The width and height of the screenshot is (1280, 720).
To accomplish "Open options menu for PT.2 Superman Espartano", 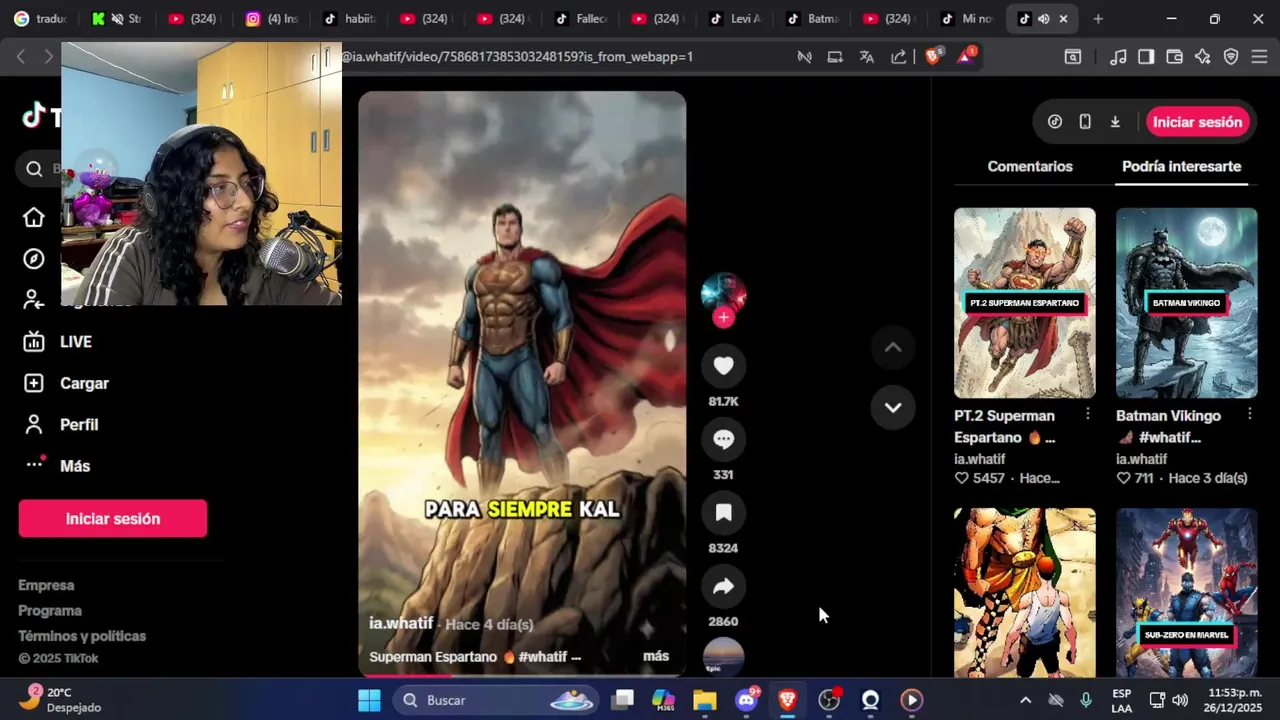I will coord(1088,414).
